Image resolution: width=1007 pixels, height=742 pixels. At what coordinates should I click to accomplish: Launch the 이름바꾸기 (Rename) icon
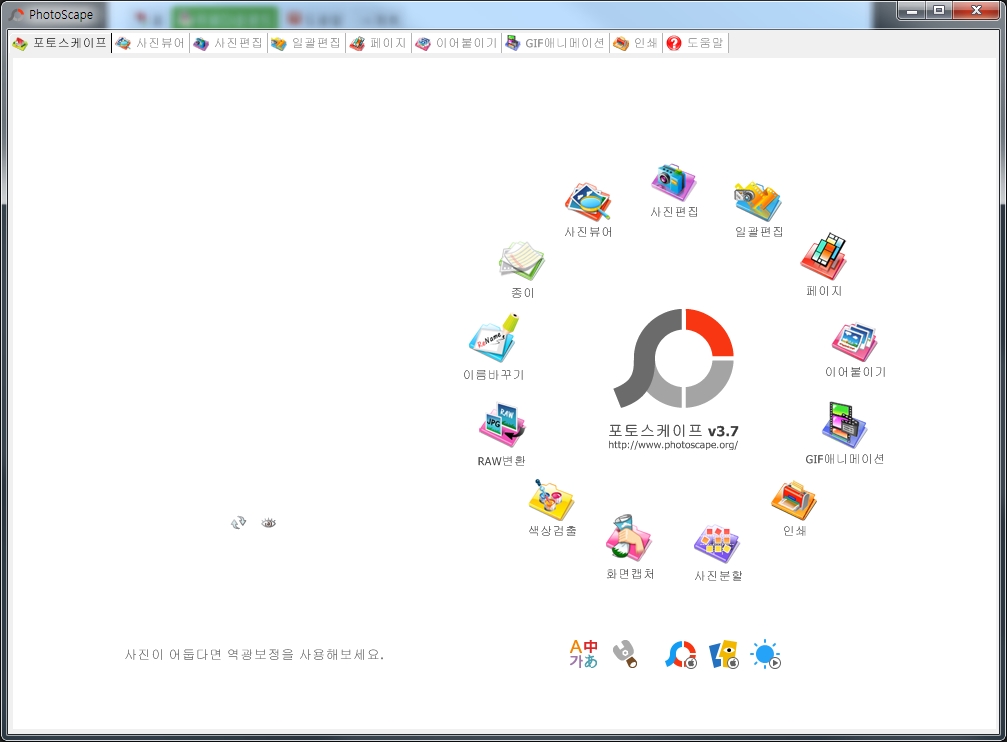coord(493,338)
